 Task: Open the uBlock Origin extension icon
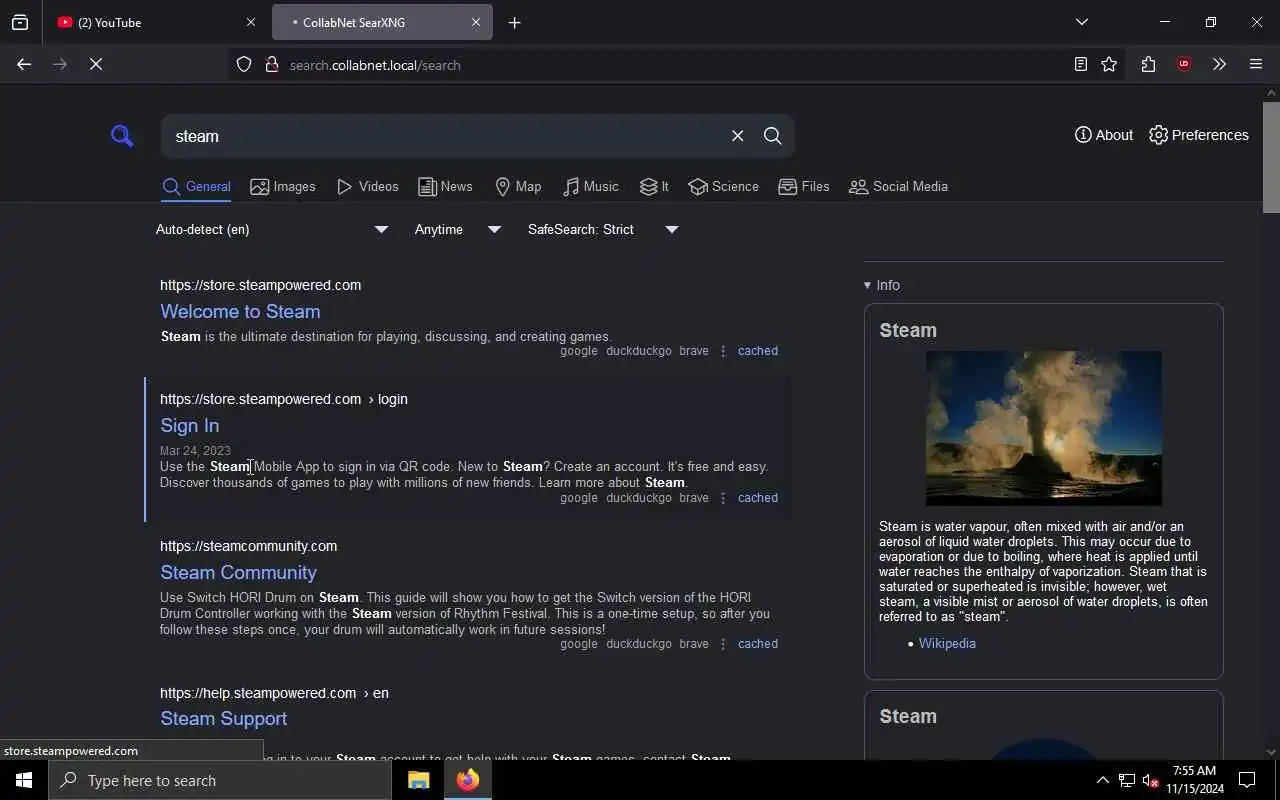click(1184, 65)
